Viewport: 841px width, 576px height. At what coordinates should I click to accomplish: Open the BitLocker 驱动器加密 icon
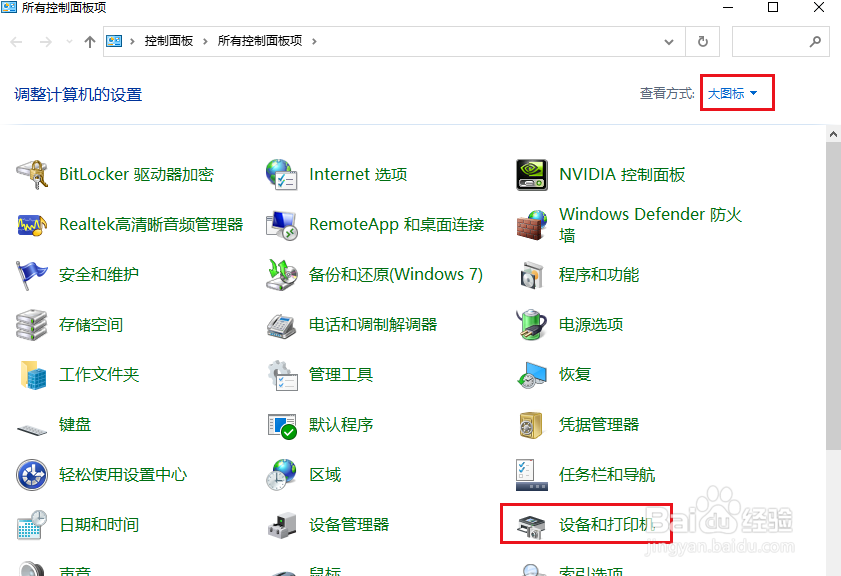pos(32,174)
